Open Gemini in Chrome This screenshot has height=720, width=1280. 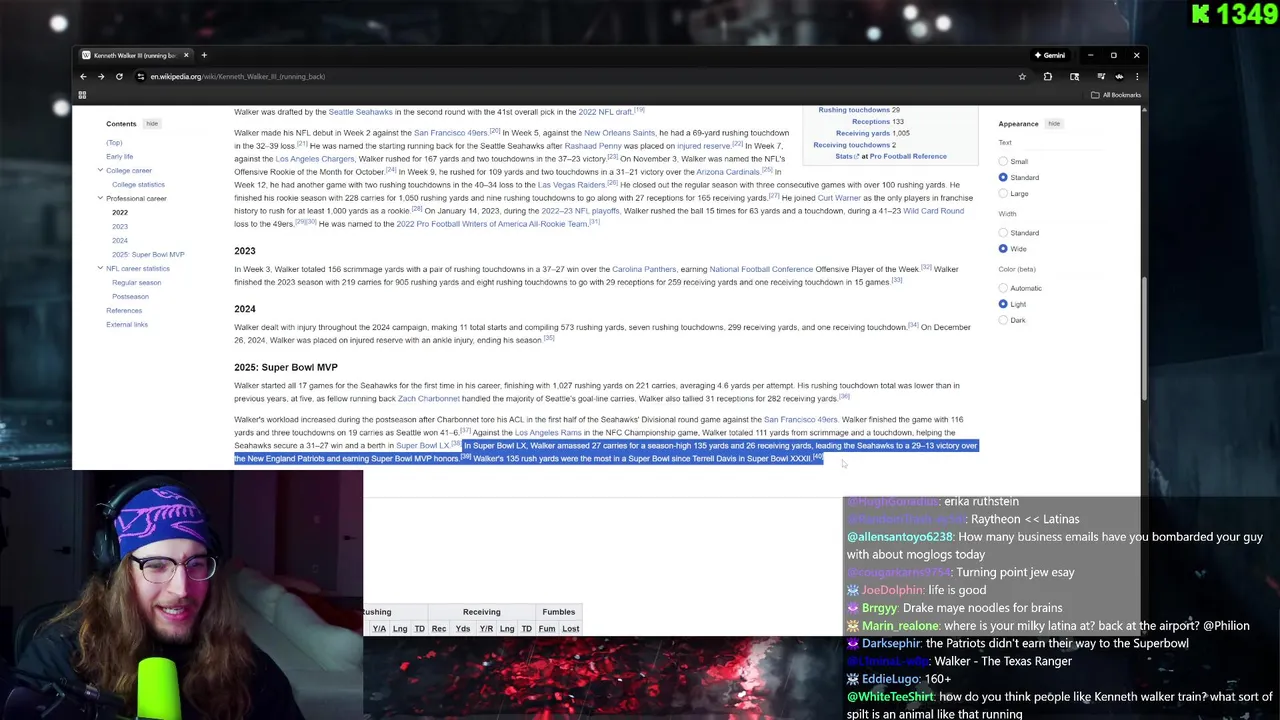[x=1050, y=55]
